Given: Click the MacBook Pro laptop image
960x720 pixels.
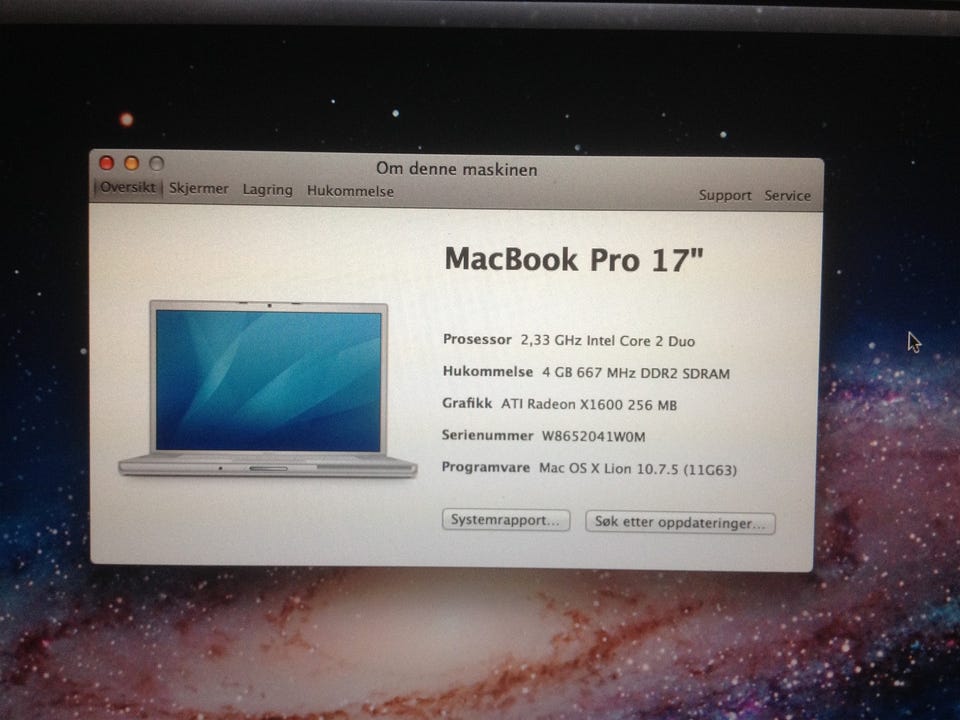Looking at the screenshot, I should [x=268, y=389].
